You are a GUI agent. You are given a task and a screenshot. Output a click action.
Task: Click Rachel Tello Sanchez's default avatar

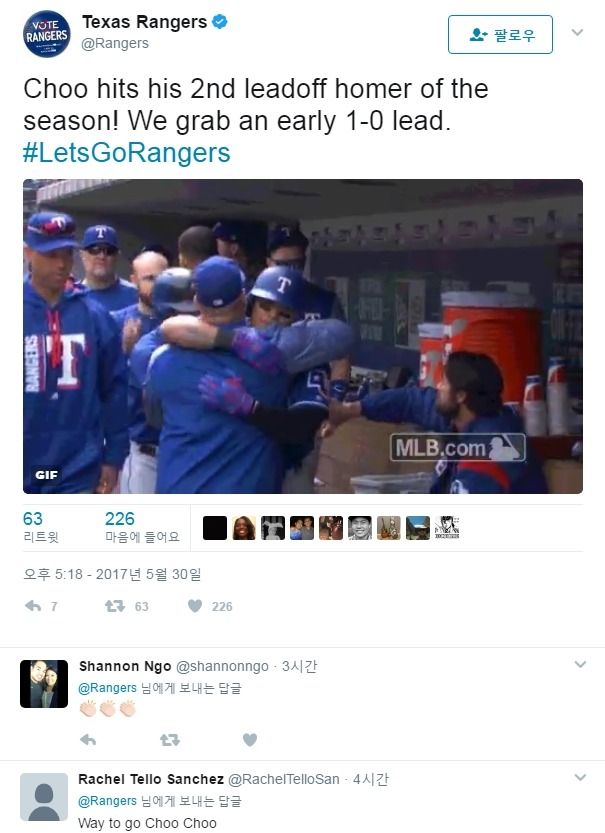(x=44, y=797)
